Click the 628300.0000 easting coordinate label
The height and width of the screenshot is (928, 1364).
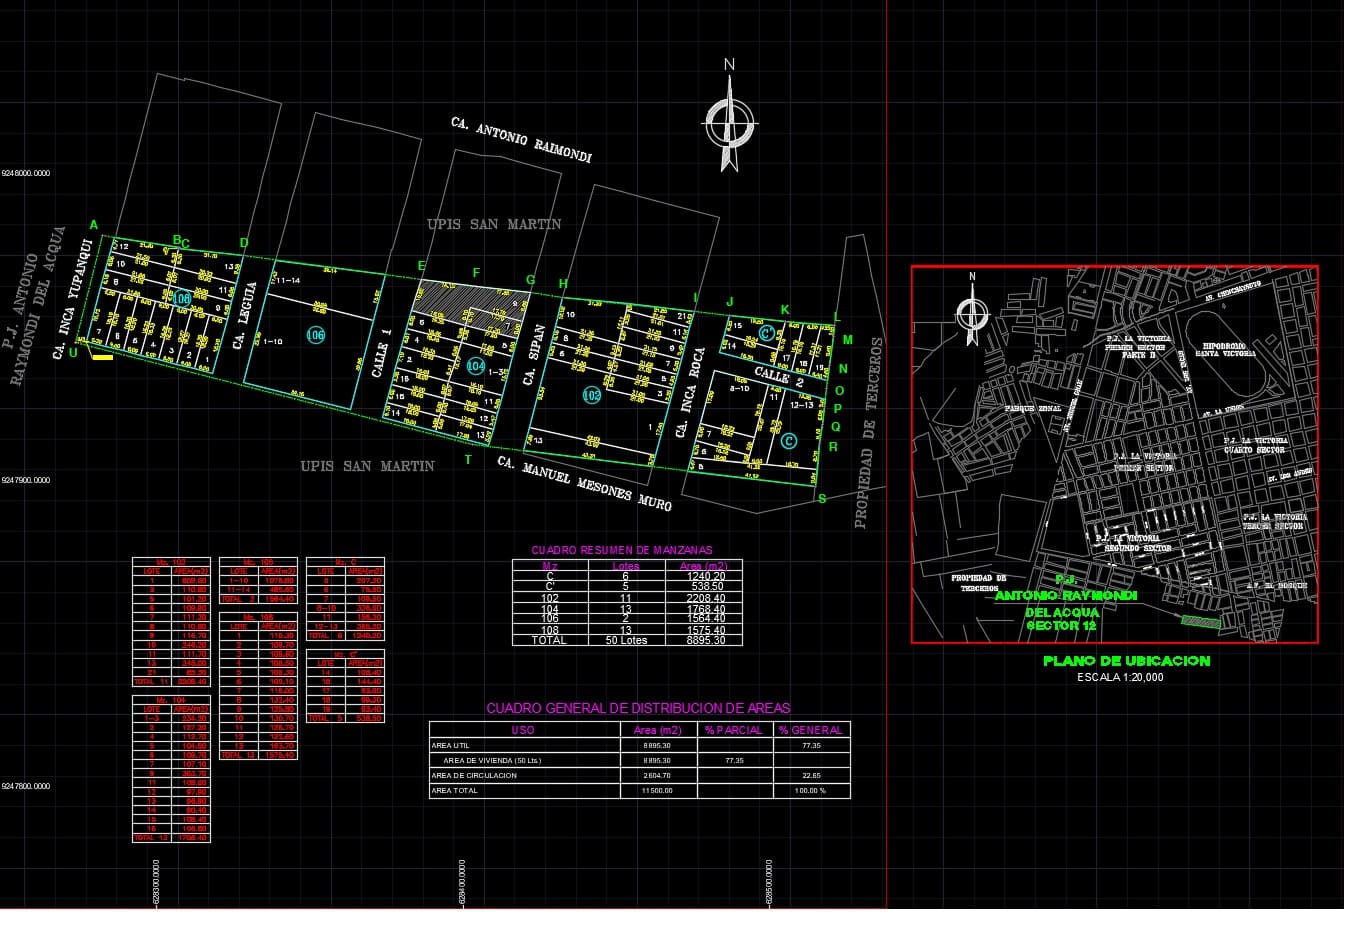pos(155,882)
